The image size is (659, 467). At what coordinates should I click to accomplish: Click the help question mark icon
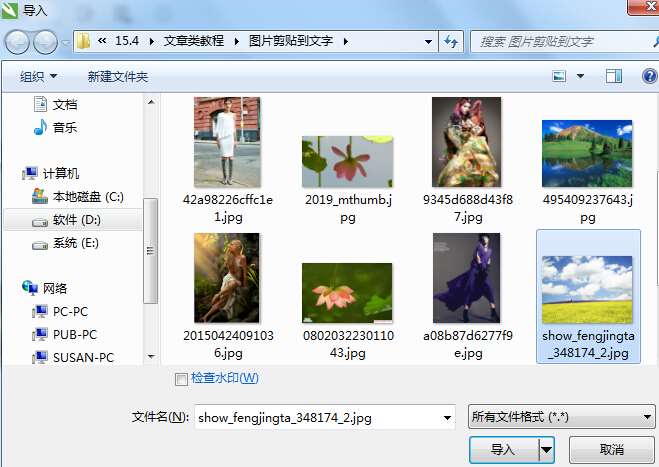pos(650,76)
